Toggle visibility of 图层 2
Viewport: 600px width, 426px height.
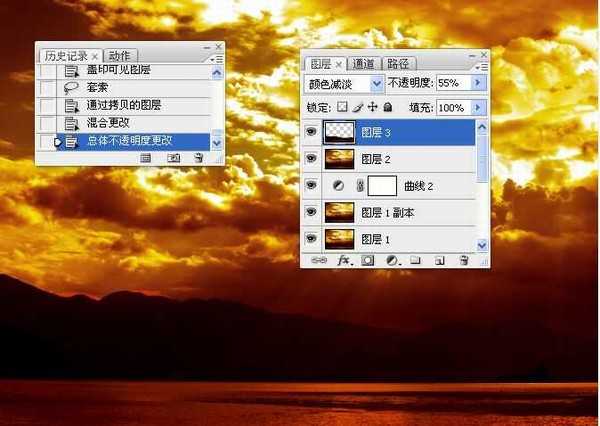[311, 159]
